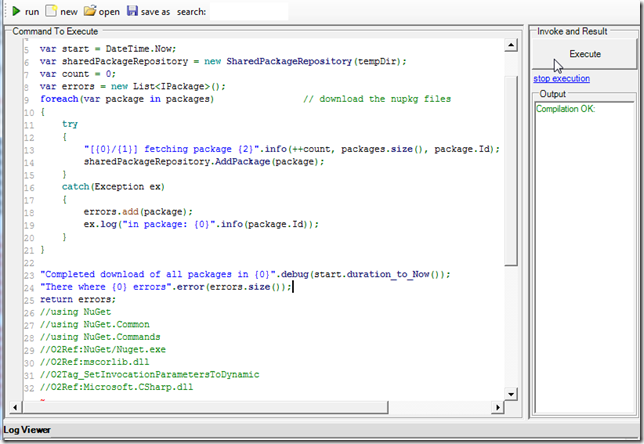Focus the search text field in toolbar
This screenshot has height=444, width=644.
pyautogui.click(x=250, y=11)
